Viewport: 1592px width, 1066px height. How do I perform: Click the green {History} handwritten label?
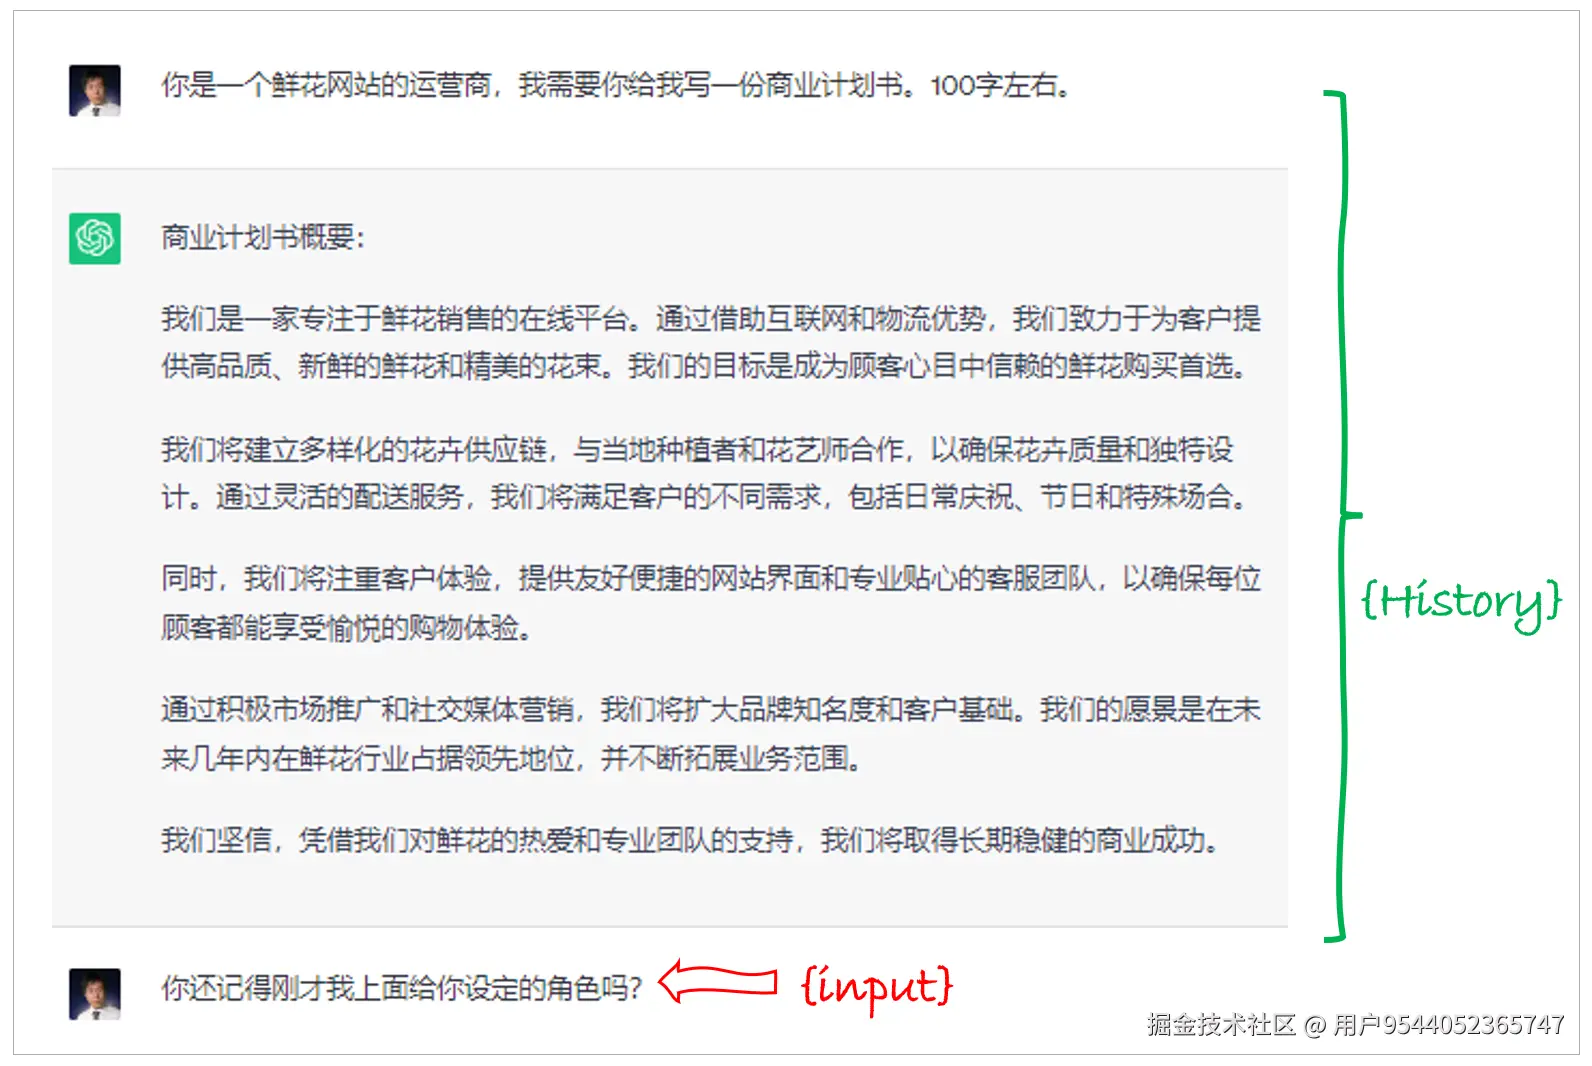[1461, 603]
